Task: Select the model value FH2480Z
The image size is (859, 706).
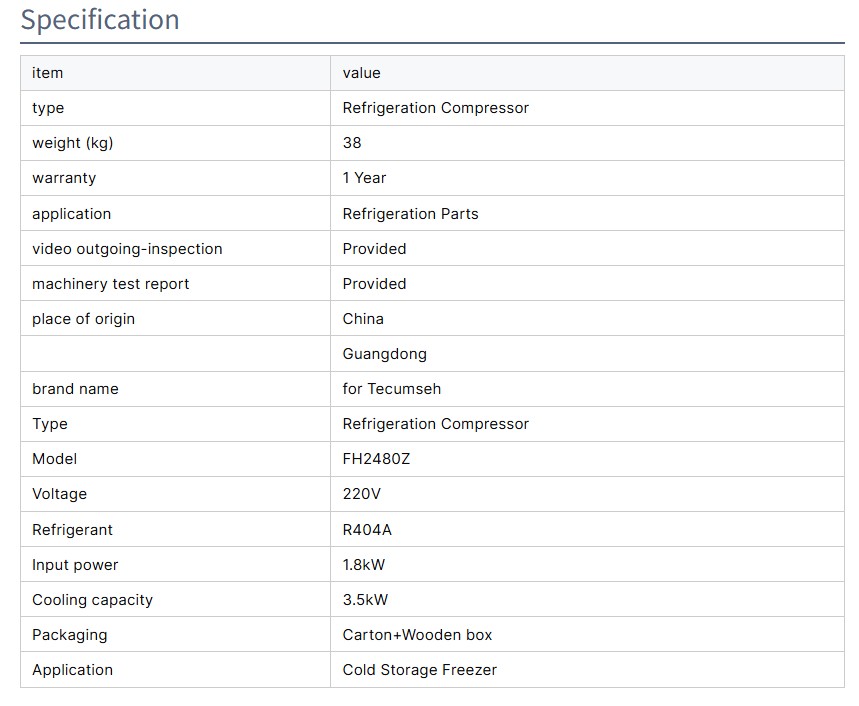Action: (376, 459)
